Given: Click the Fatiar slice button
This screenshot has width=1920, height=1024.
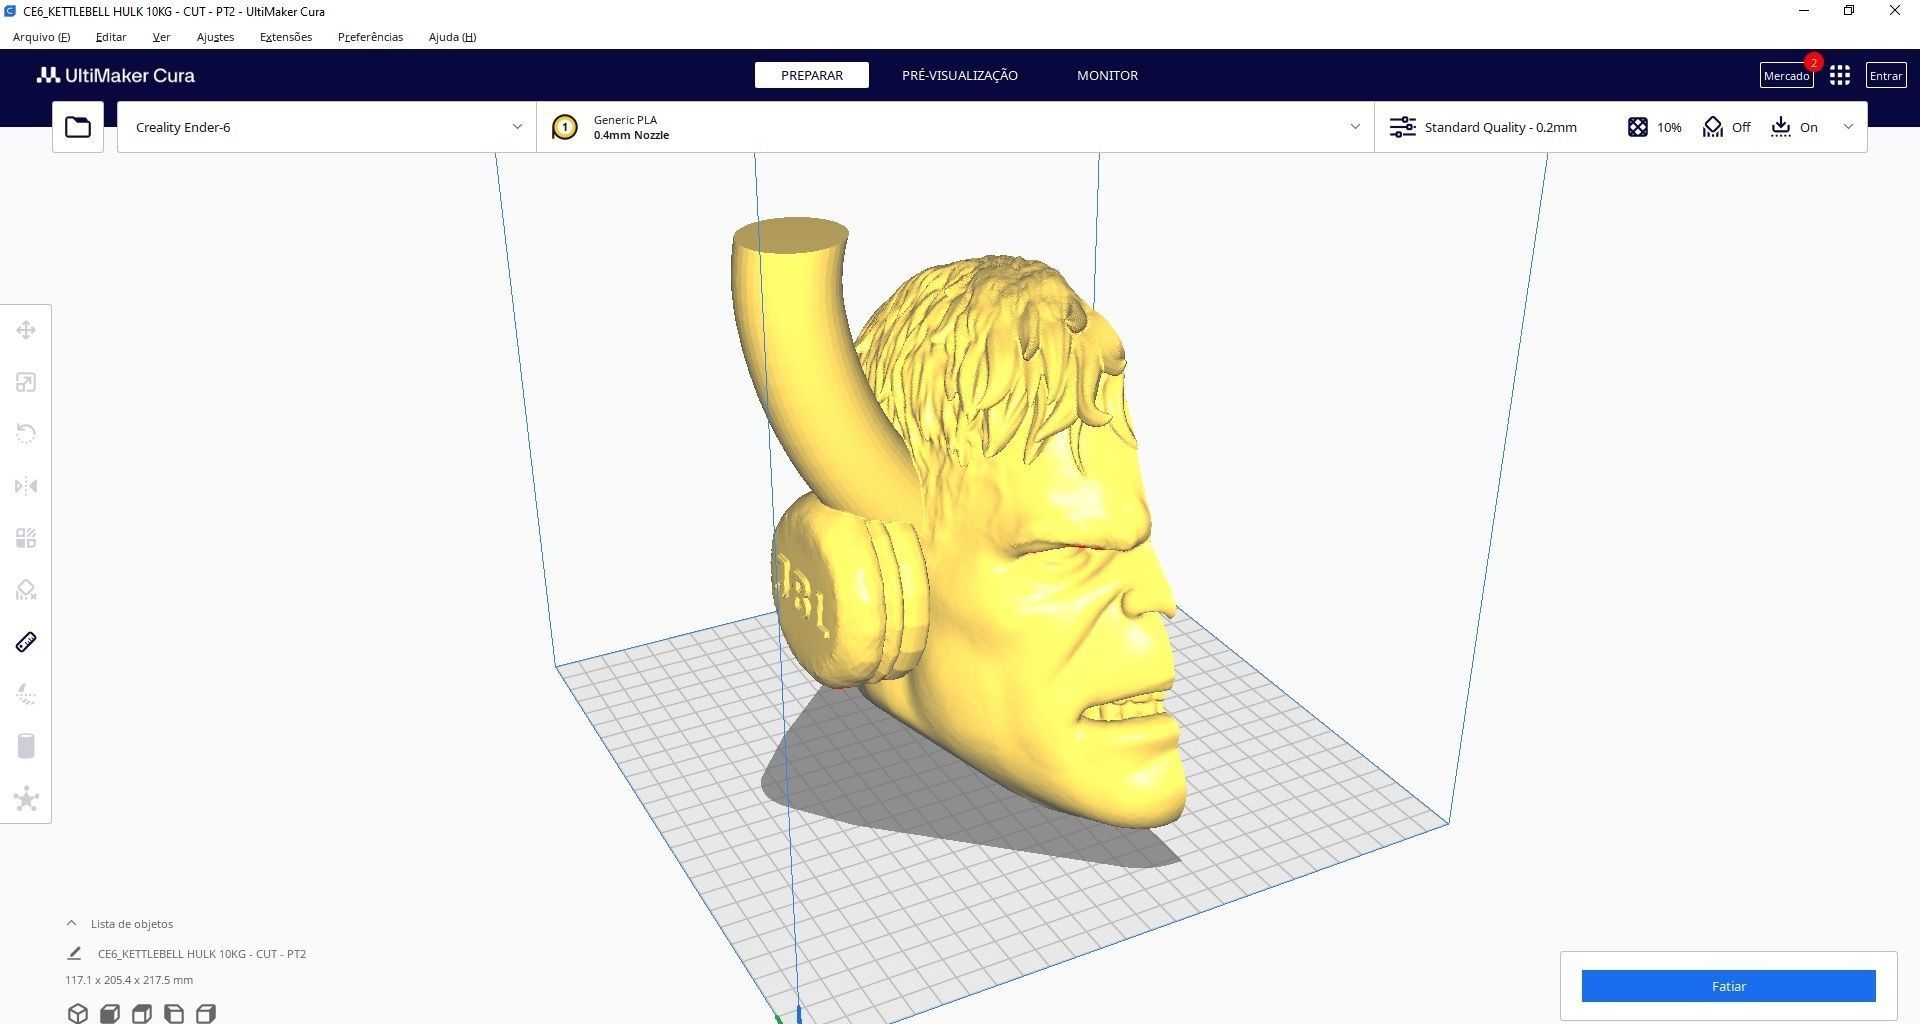Looking at the screenshot, I should tap(1728, 986).
